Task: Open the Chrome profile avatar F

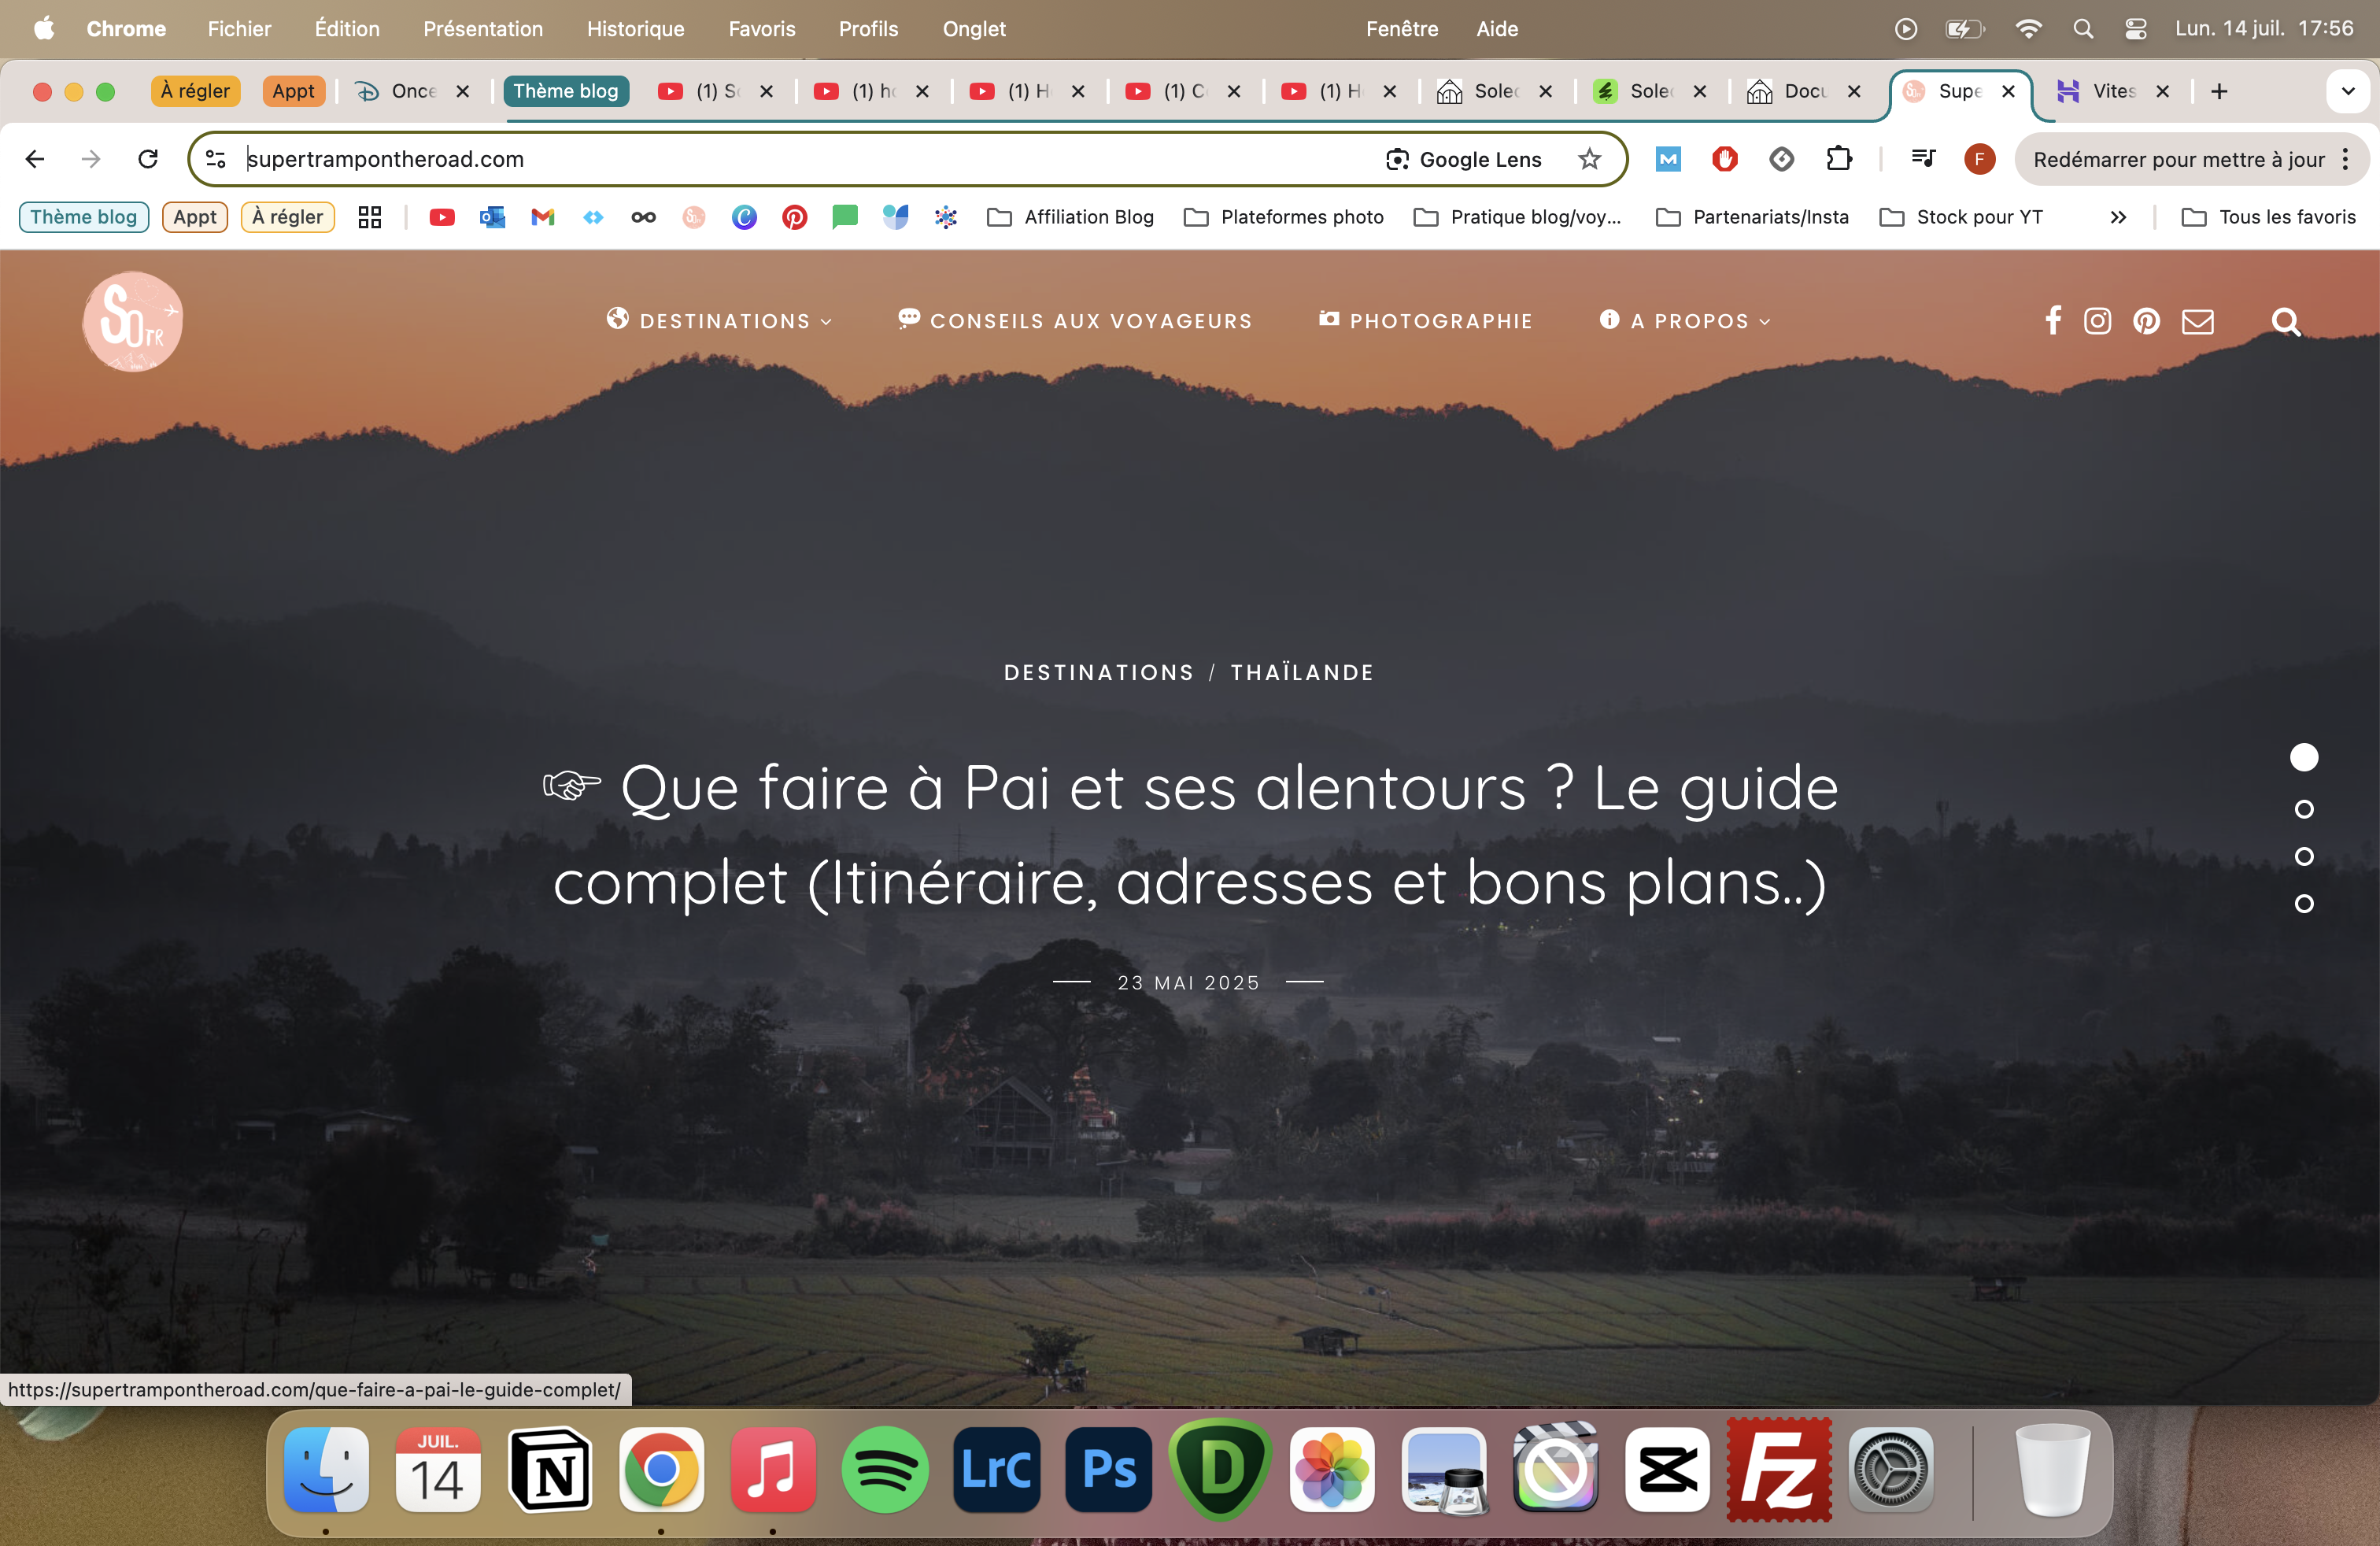Action: tap(1979, 159)
